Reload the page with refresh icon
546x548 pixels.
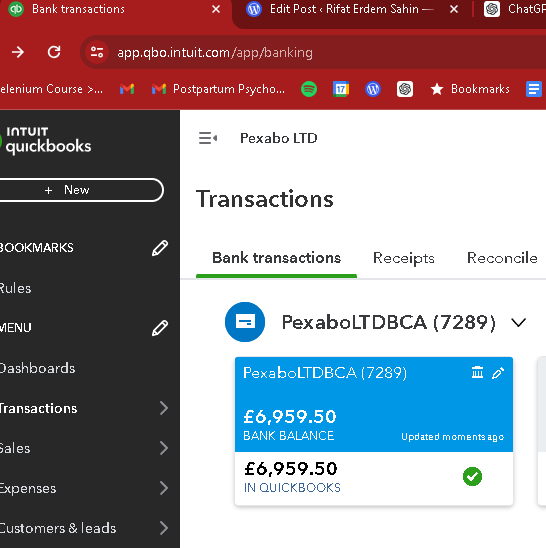coord(54,52)
